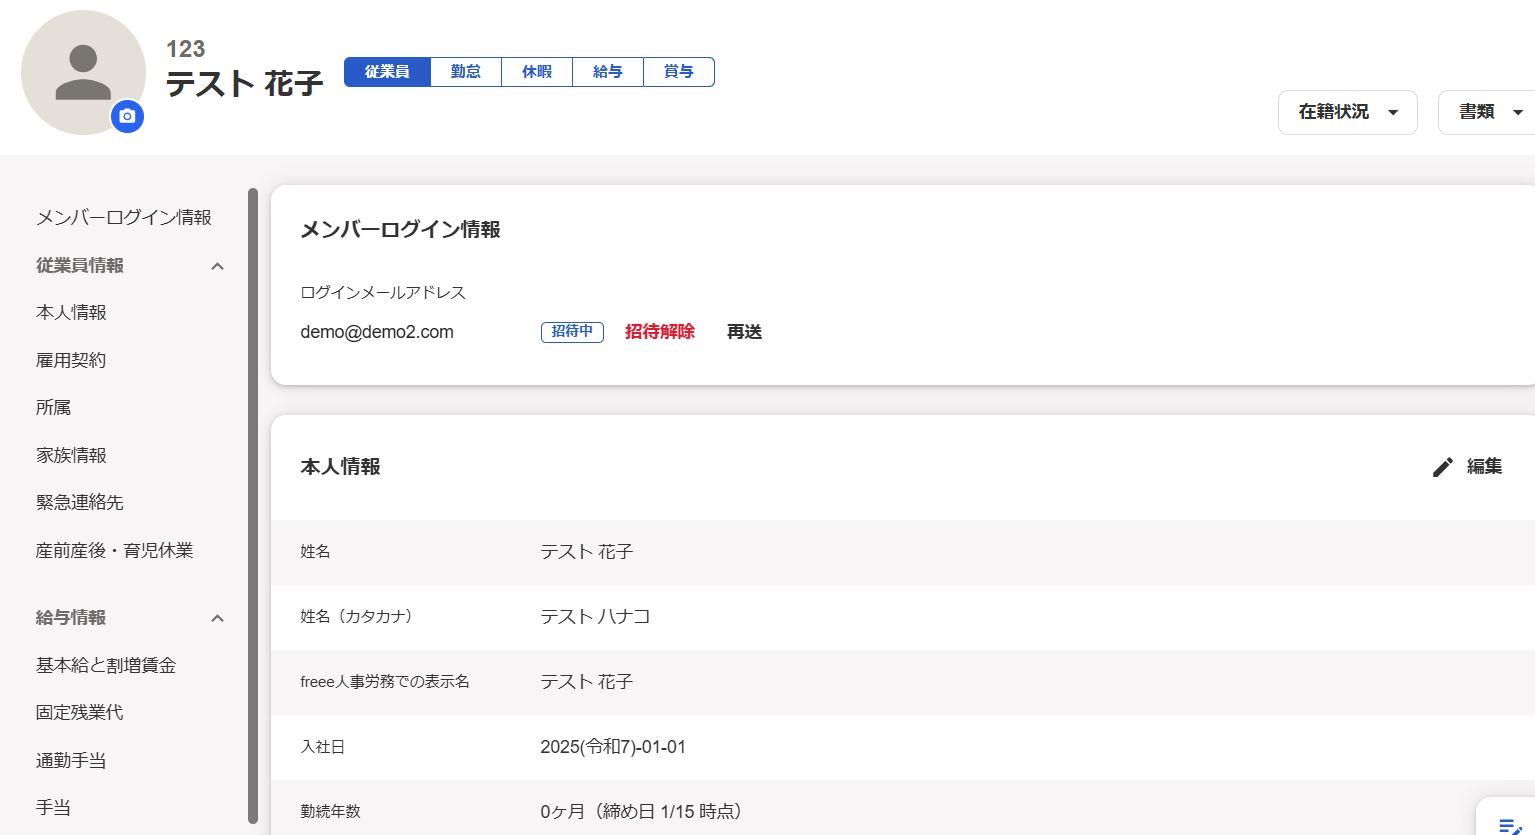Open the 在籍状況 dropdown

click(1347, 112)
